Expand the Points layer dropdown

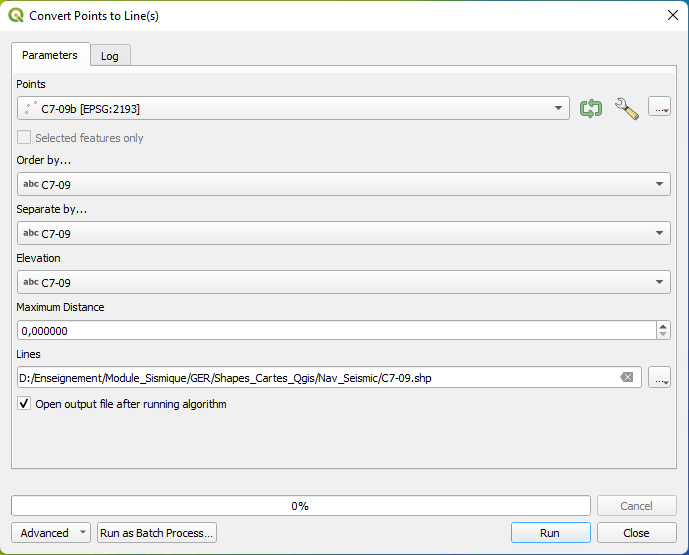click(558, 108)
